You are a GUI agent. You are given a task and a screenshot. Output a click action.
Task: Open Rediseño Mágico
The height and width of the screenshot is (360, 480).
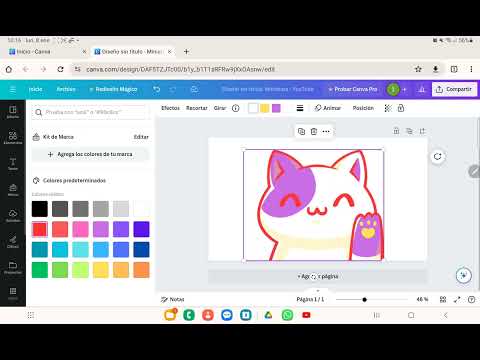pos(113,89)
